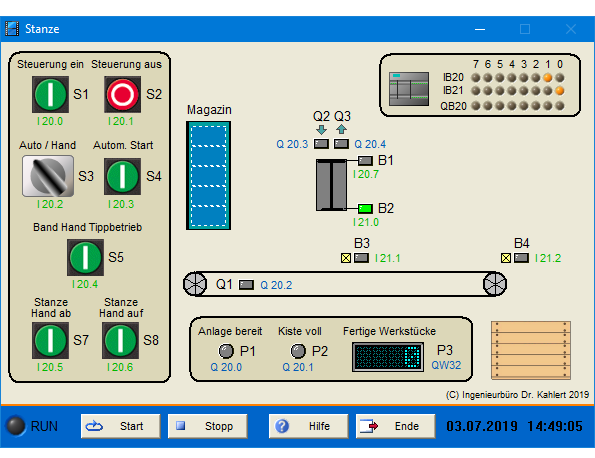The height and width of the screenshot is (458, 595).
Task: Click the I 21.0 address label
Action: coord(366,222)
